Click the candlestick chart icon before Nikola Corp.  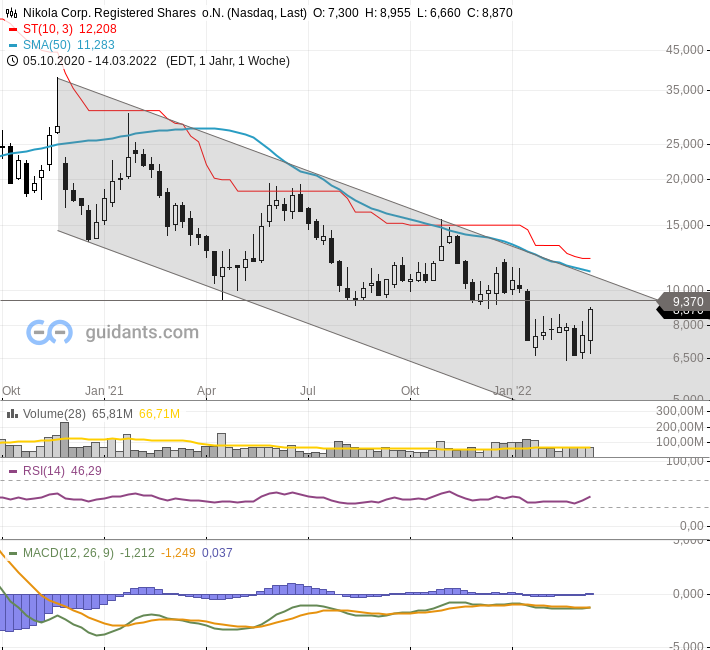[12, 13]
